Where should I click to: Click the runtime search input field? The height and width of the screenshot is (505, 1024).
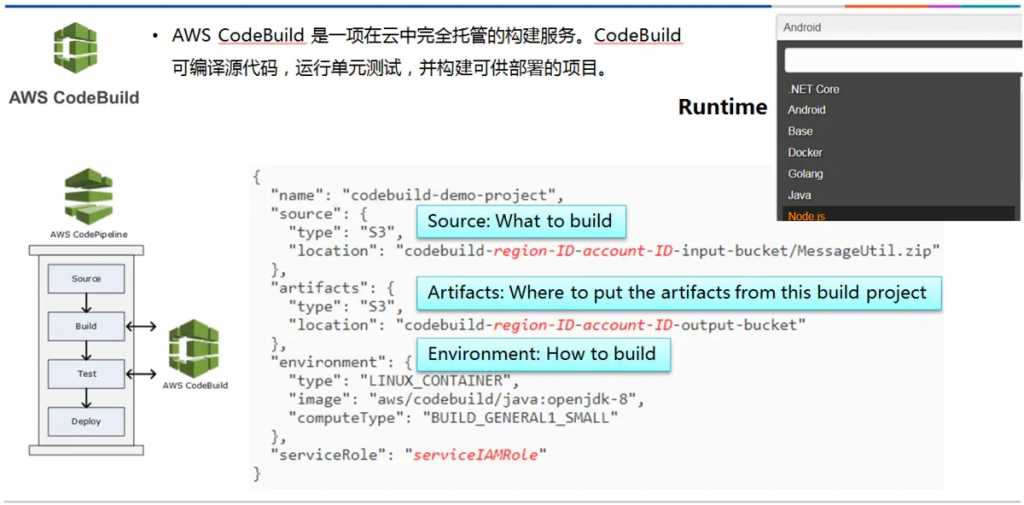[x=904, y=60]
